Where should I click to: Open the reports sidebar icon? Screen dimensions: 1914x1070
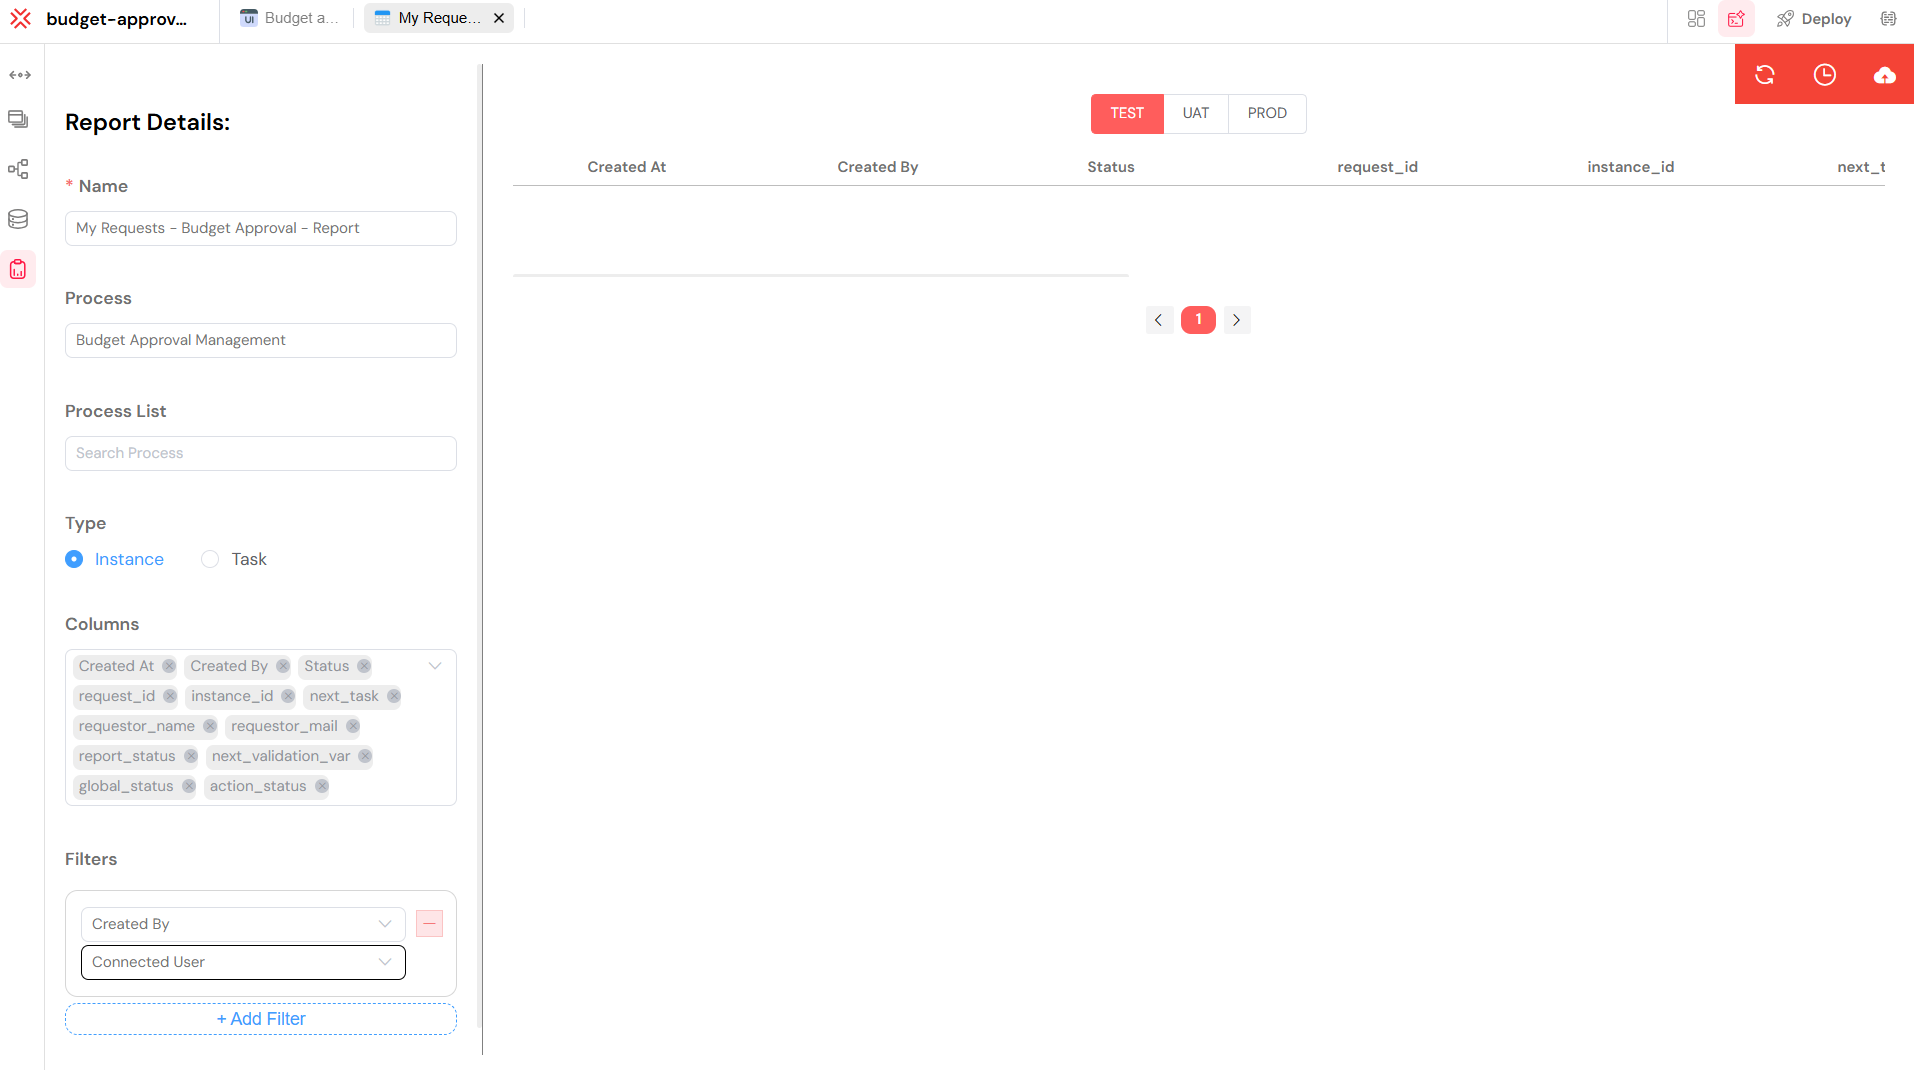click(18, 269)
